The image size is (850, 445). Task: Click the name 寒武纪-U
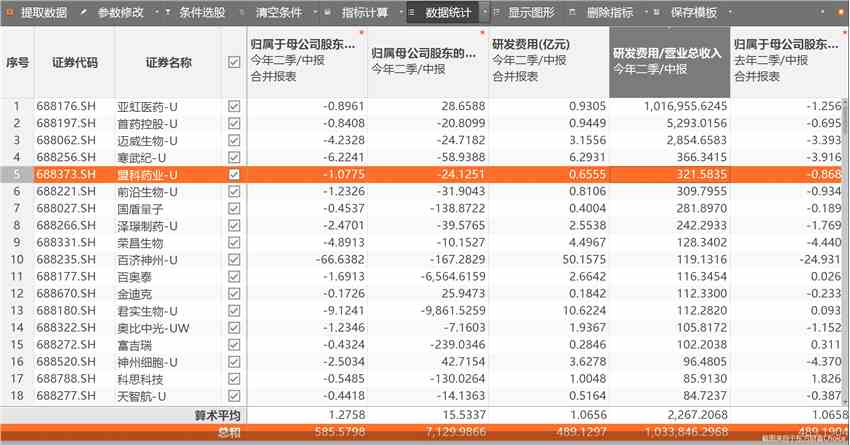(x=141, y=158)
